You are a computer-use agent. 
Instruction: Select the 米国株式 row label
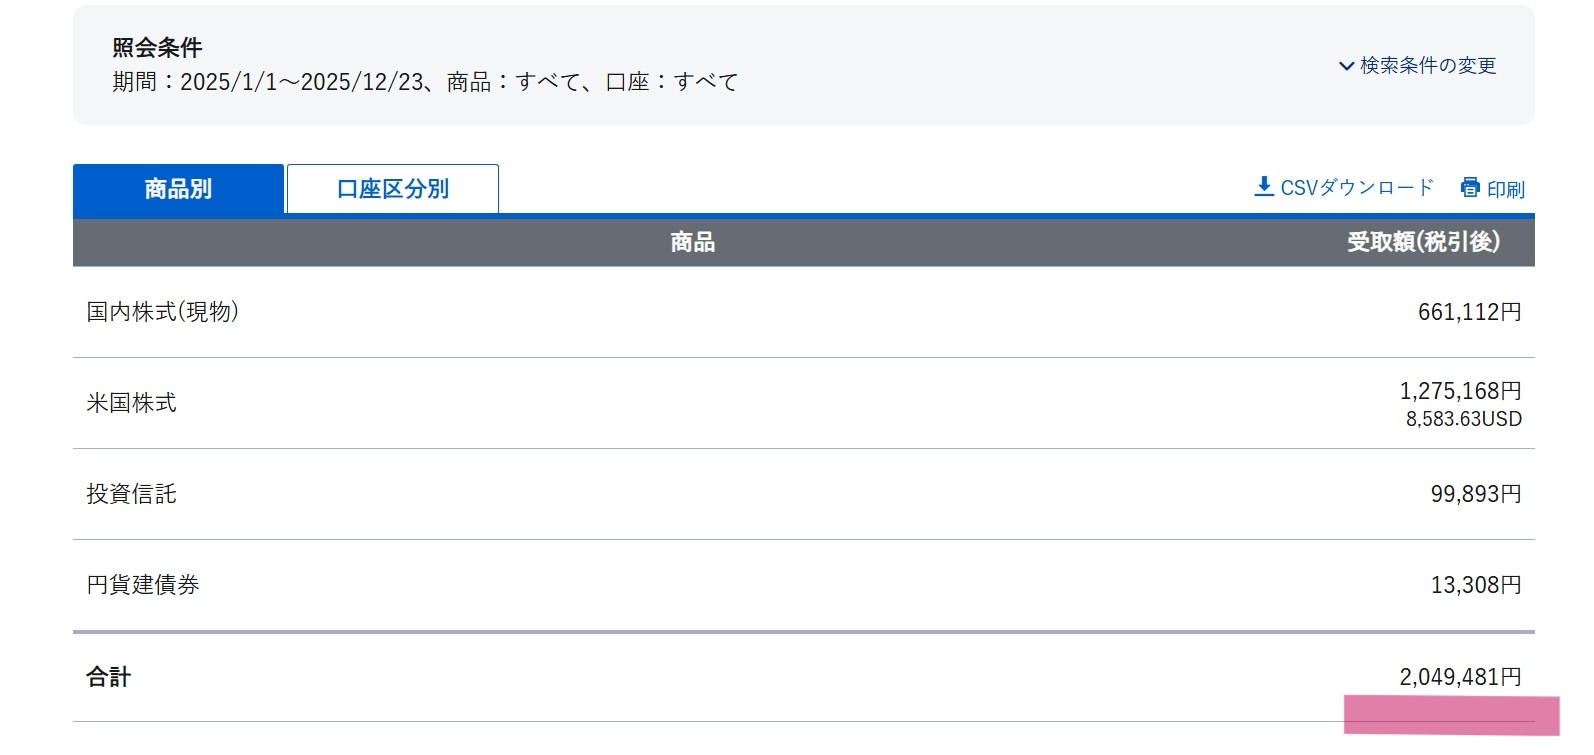tap(131, 403)
